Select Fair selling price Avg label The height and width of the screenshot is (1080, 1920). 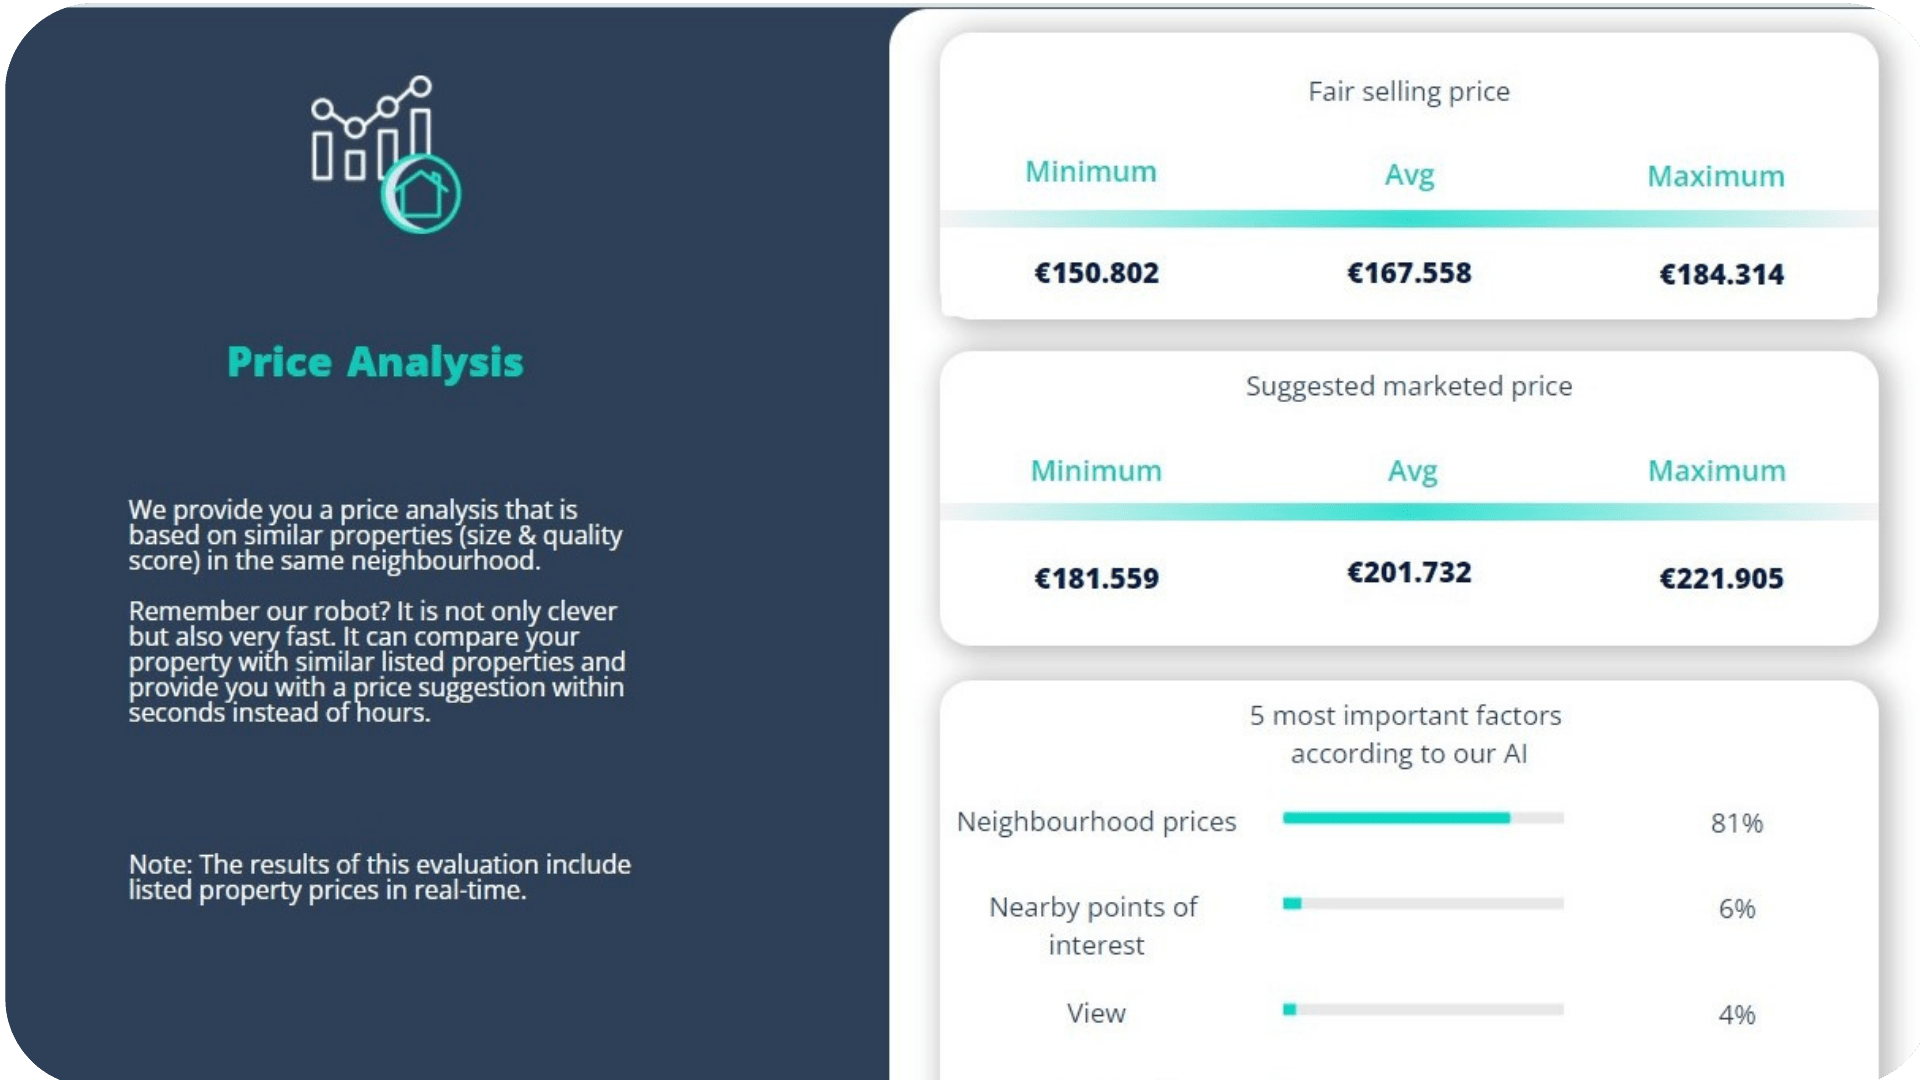tap(1409, 175)
